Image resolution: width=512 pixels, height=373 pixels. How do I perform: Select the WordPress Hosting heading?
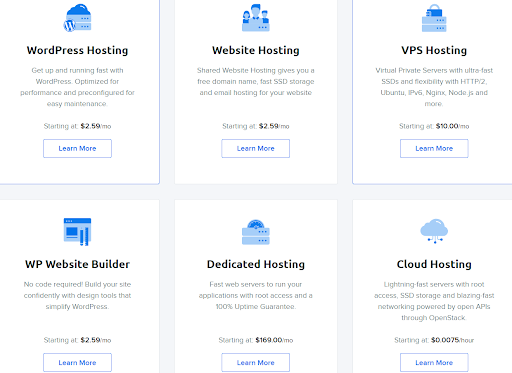tap(77, 50)
